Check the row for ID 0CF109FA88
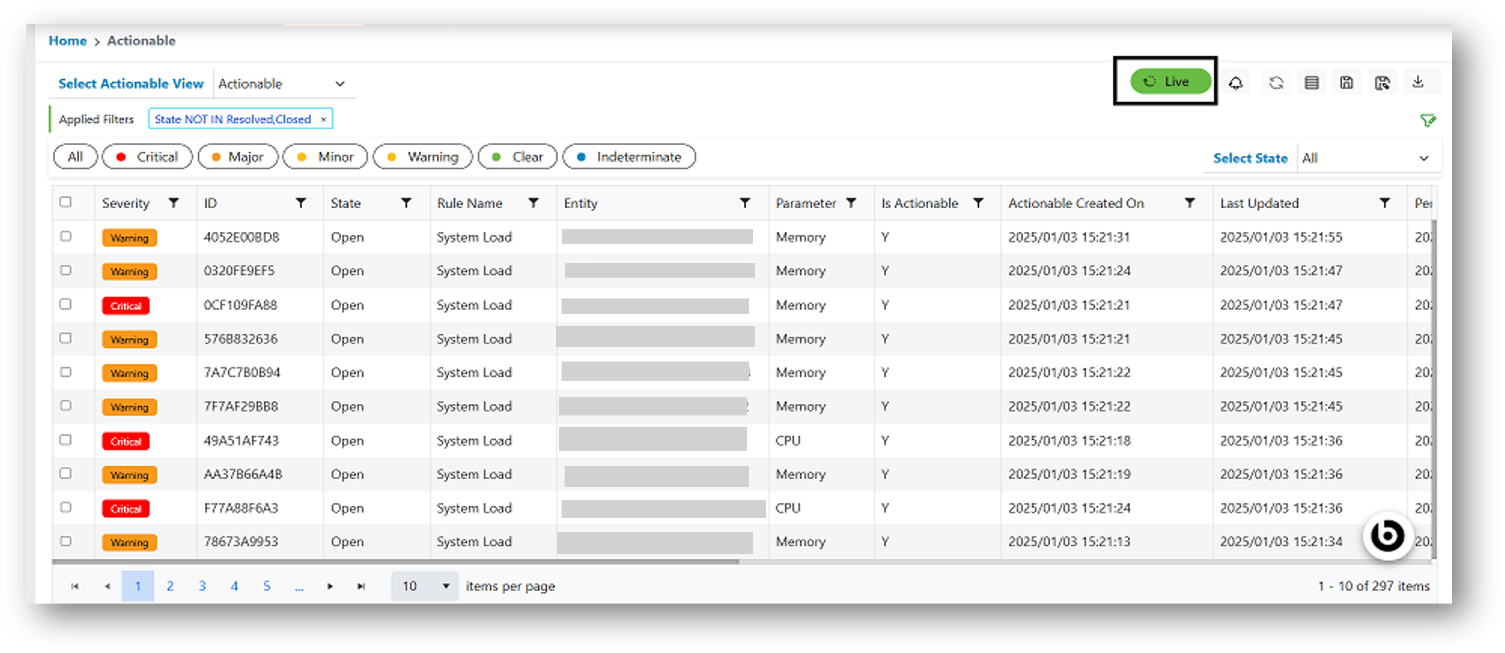Viewport: 1505px width, 653px height. (66, 304)
